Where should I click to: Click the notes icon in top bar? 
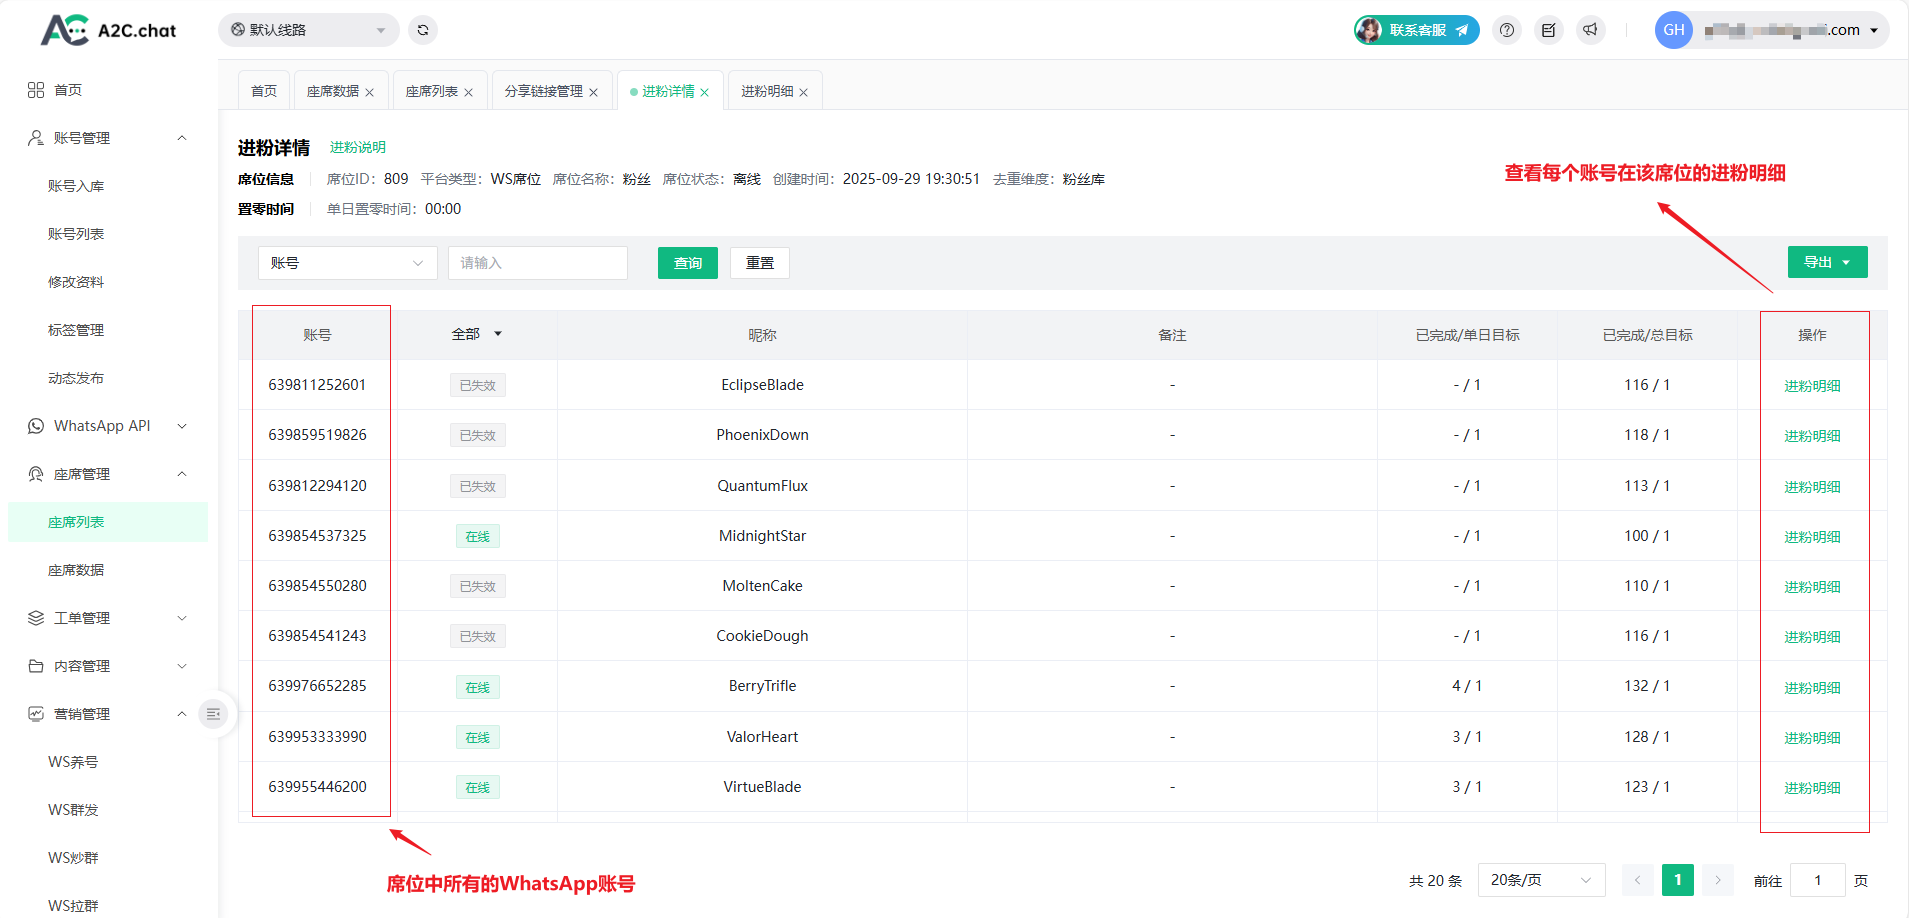click(x=1549, y=30)
